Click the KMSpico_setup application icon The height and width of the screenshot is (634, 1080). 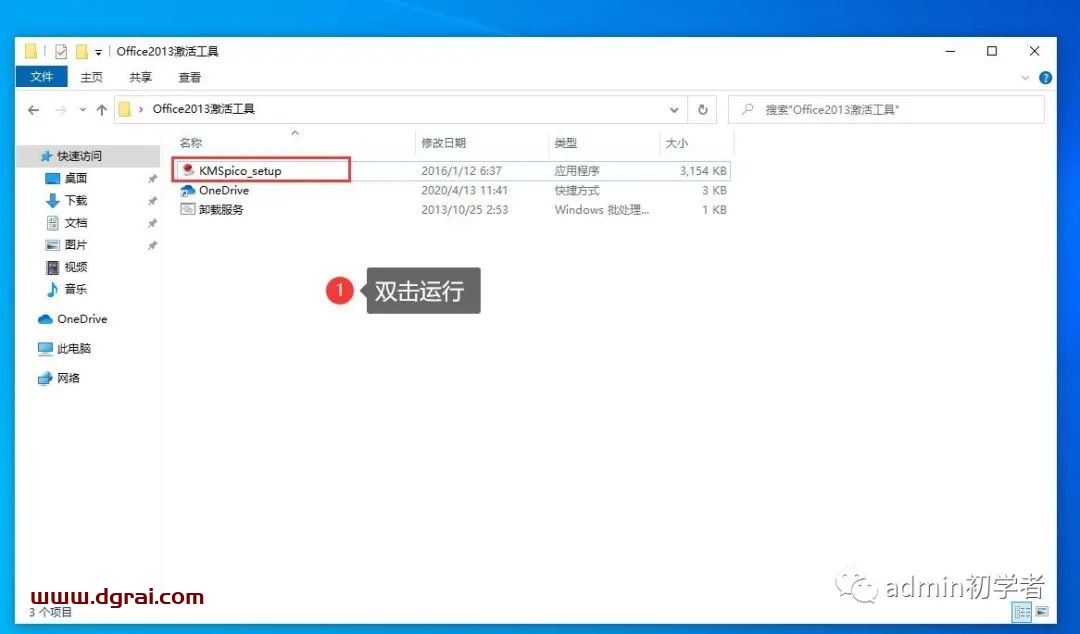(x=188, y=170)
